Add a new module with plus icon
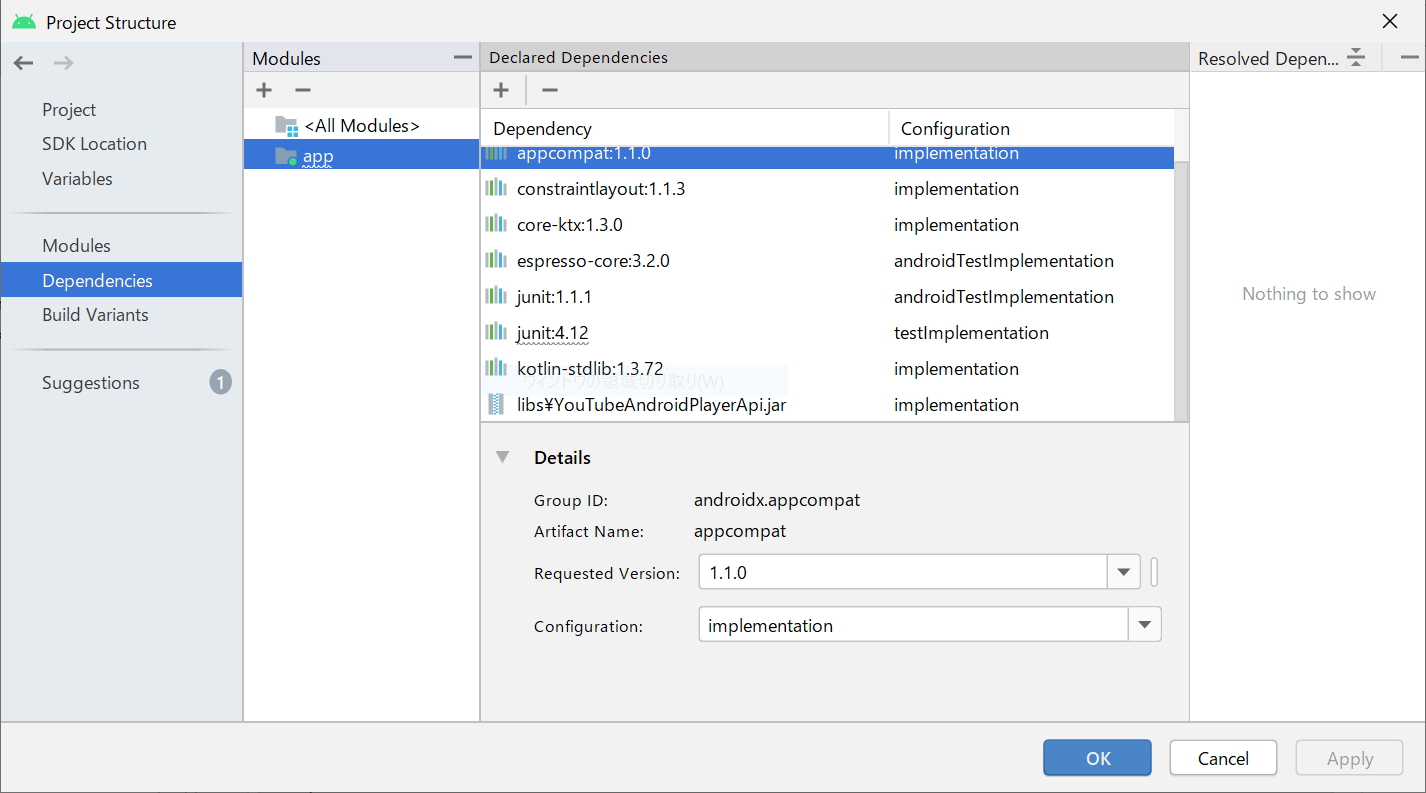1426x793 pixels. (264, 90)
